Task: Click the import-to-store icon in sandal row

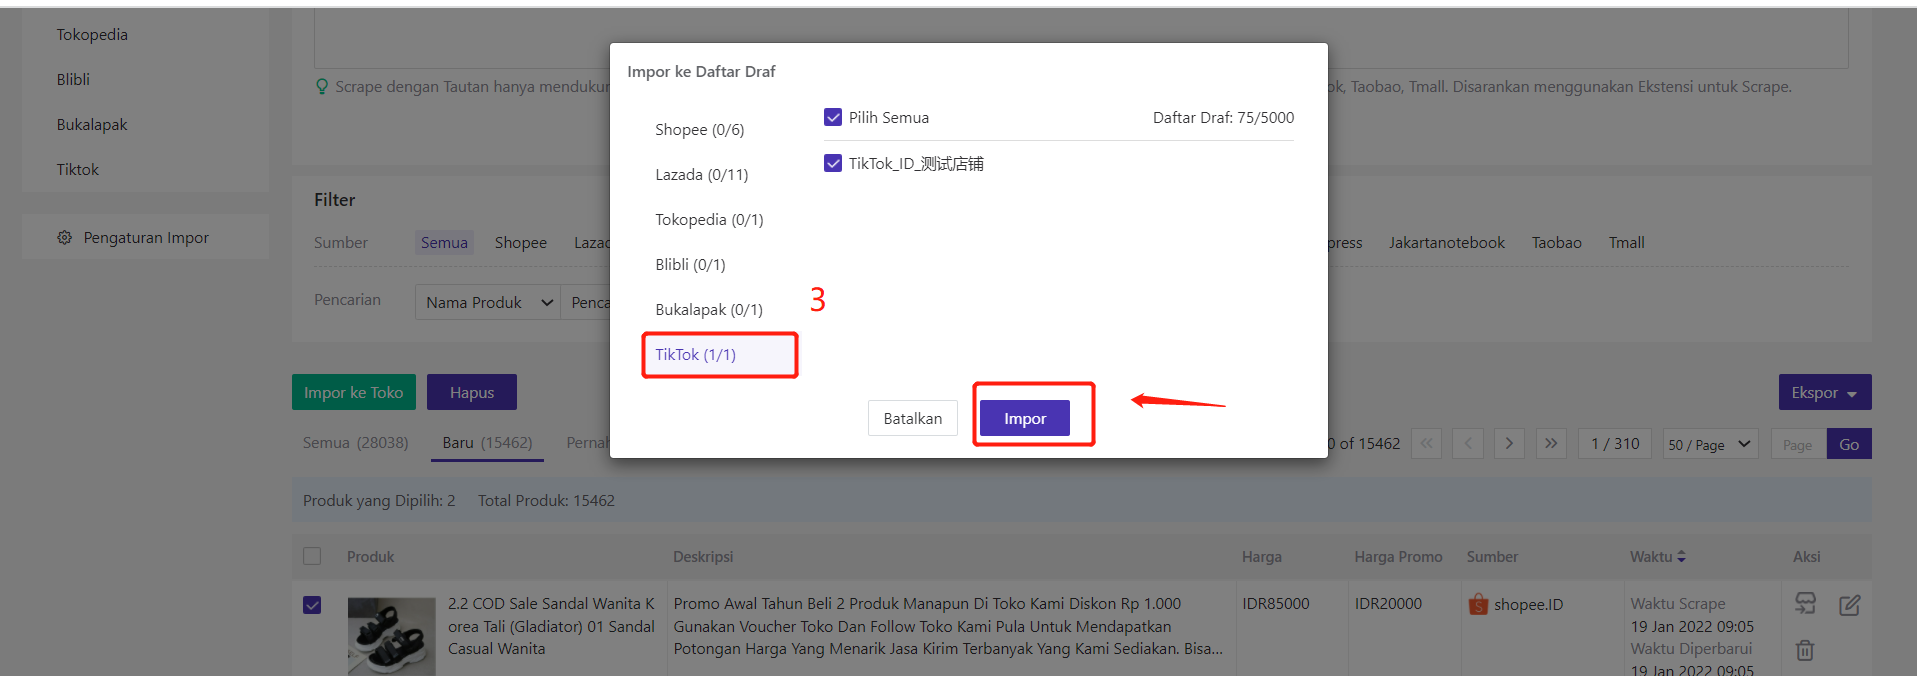Action: pos(1805,603)
